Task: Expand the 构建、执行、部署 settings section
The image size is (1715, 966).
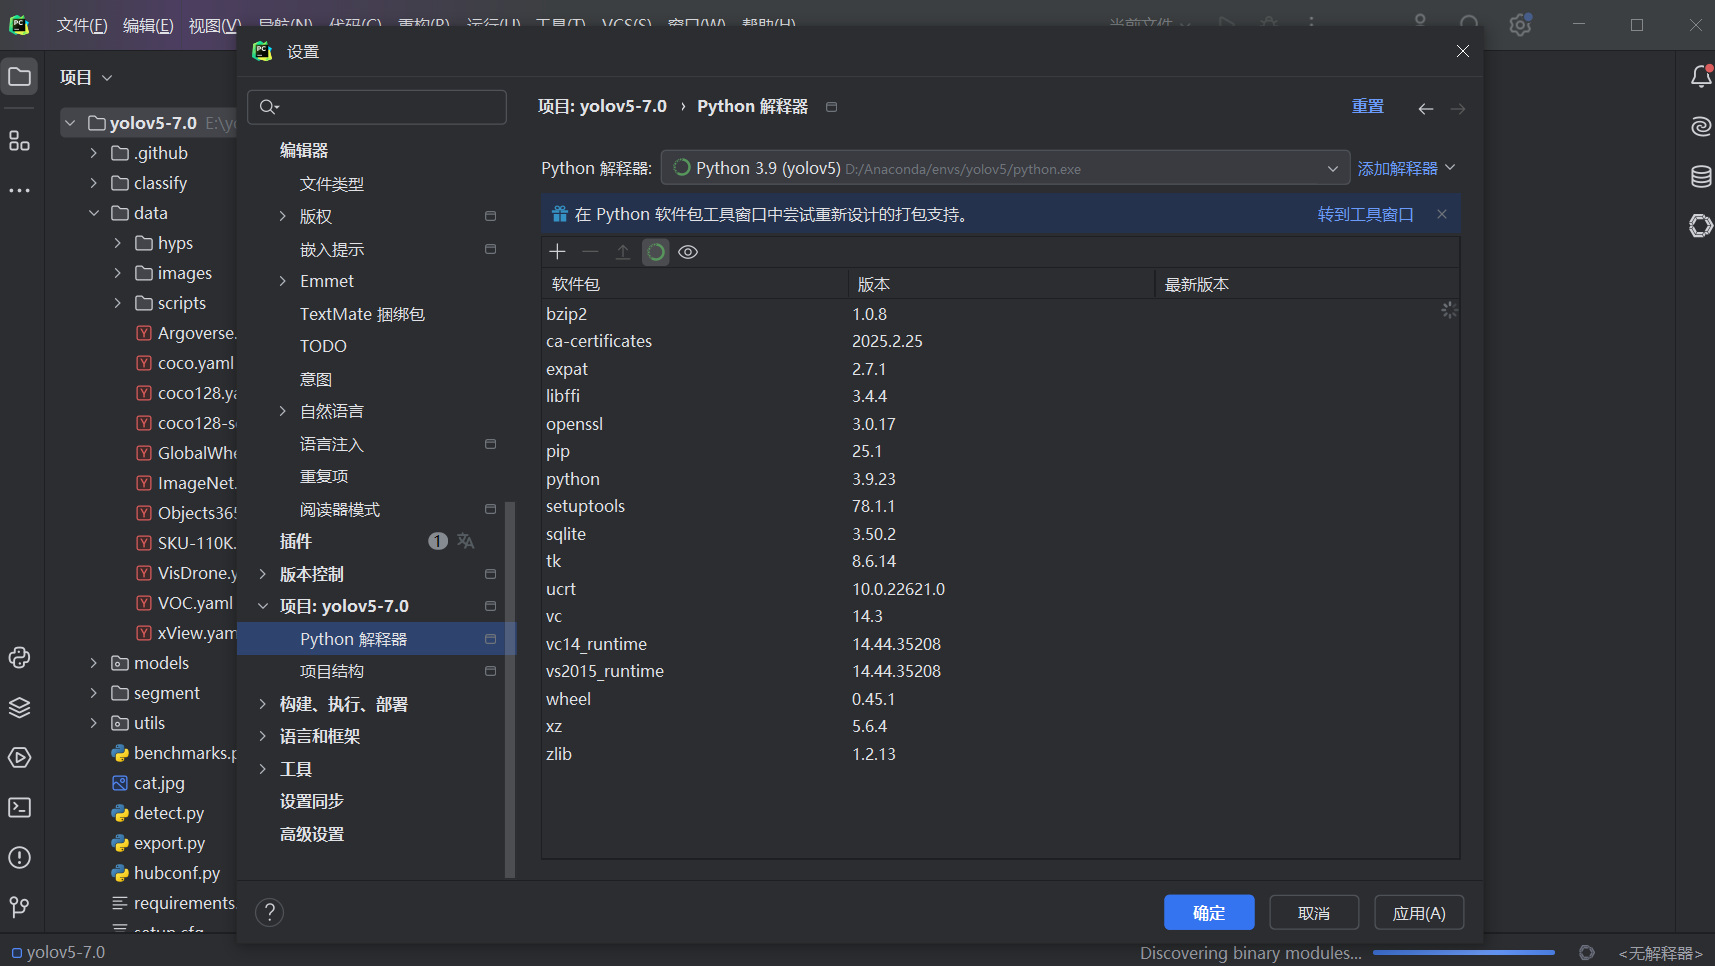Action: coord(263,704)
